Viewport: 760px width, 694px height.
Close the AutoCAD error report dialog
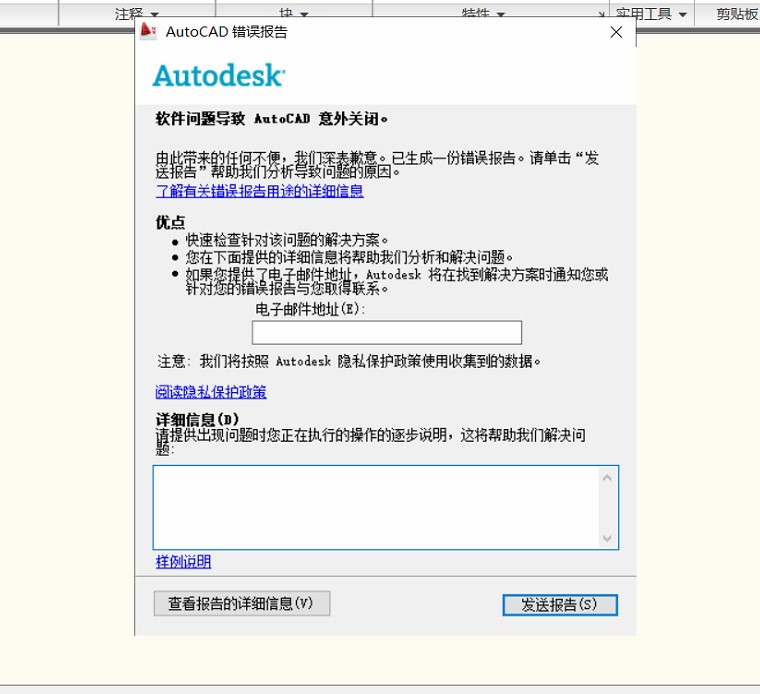616,32
